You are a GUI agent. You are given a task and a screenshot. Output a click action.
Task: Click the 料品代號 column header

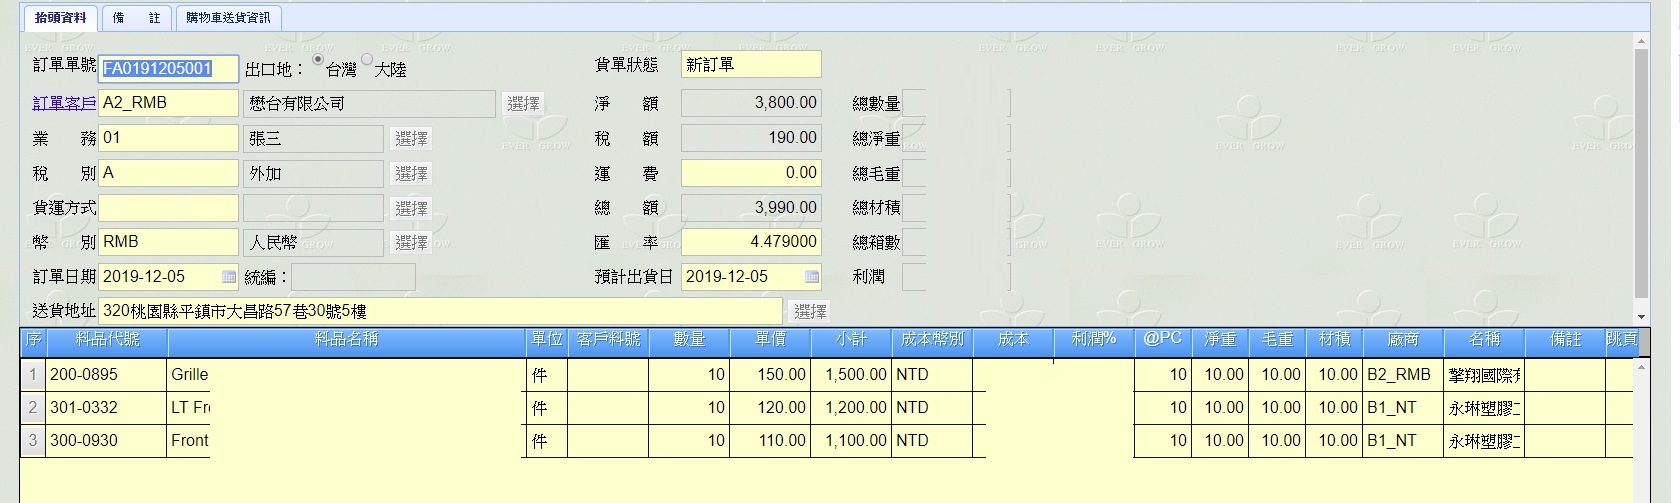click(107, 340)
